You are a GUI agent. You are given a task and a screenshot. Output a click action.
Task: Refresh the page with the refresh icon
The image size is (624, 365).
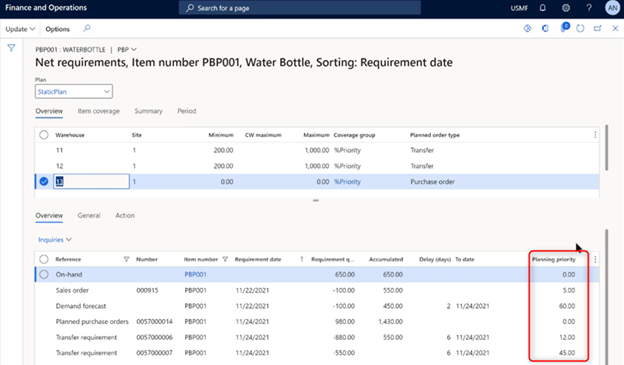(580, 28)
